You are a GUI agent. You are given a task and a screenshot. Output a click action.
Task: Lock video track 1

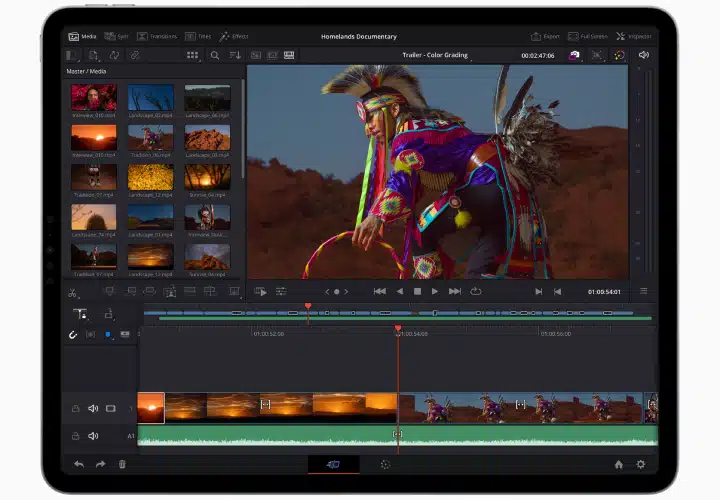(76, 409)
